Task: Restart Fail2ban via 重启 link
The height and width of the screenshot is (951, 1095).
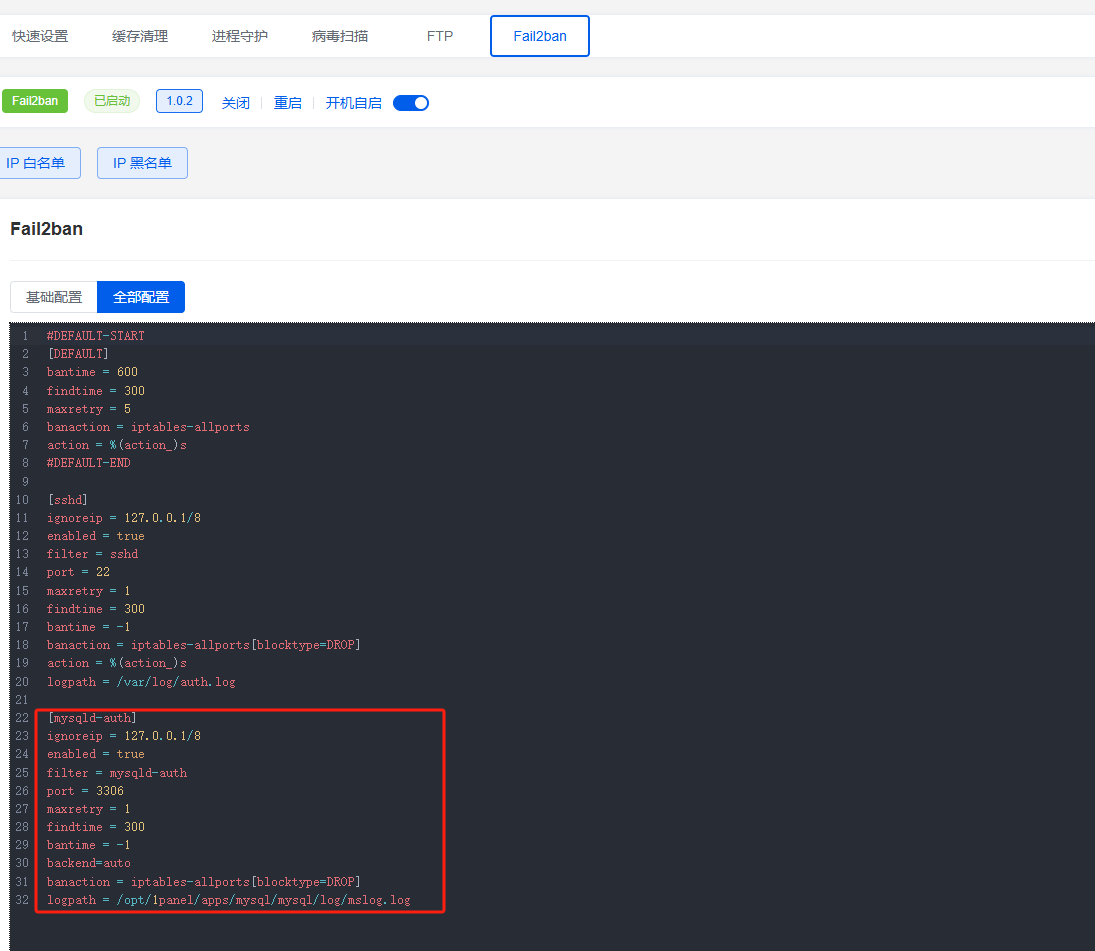Action: pyautogui.click(x=288, y=103)
